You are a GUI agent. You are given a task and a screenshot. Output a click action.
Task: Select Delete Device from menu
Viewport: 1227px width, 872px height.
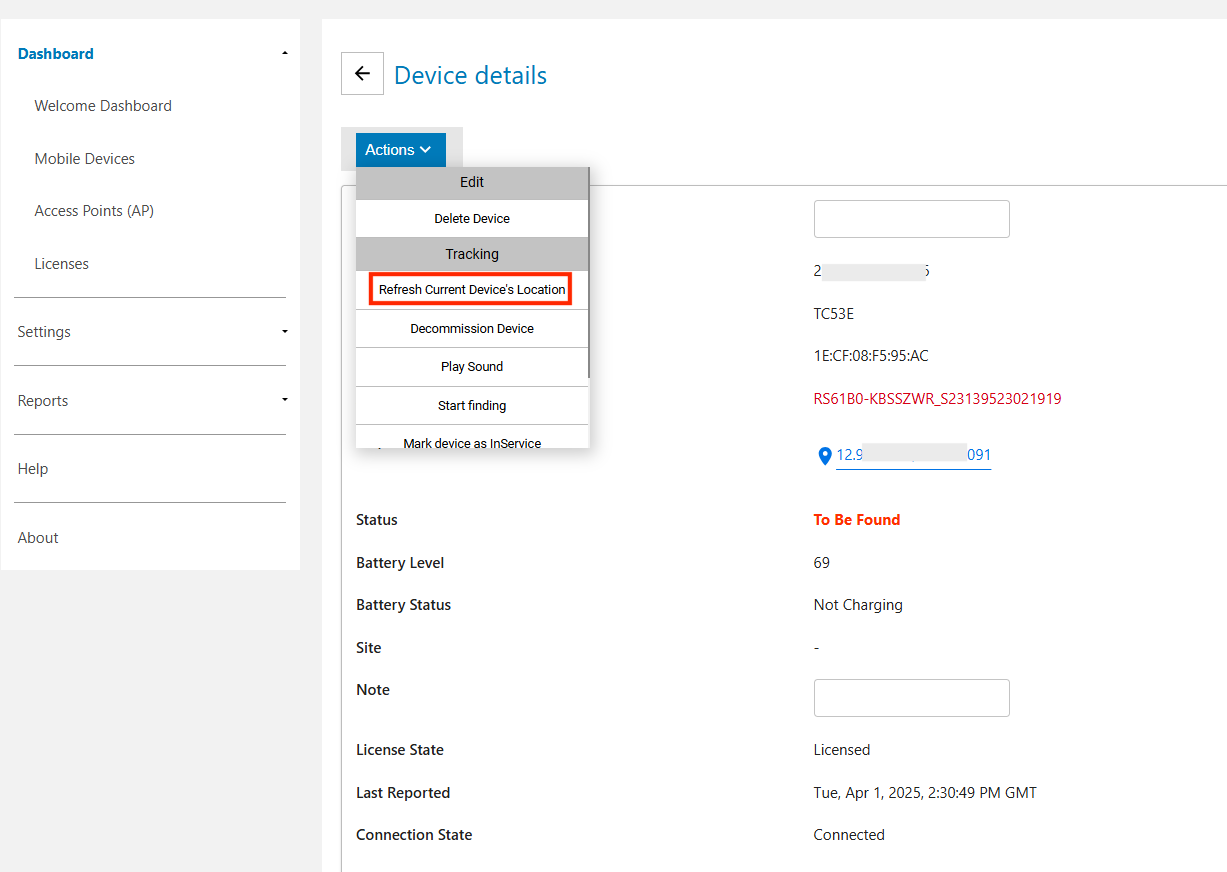472,219
